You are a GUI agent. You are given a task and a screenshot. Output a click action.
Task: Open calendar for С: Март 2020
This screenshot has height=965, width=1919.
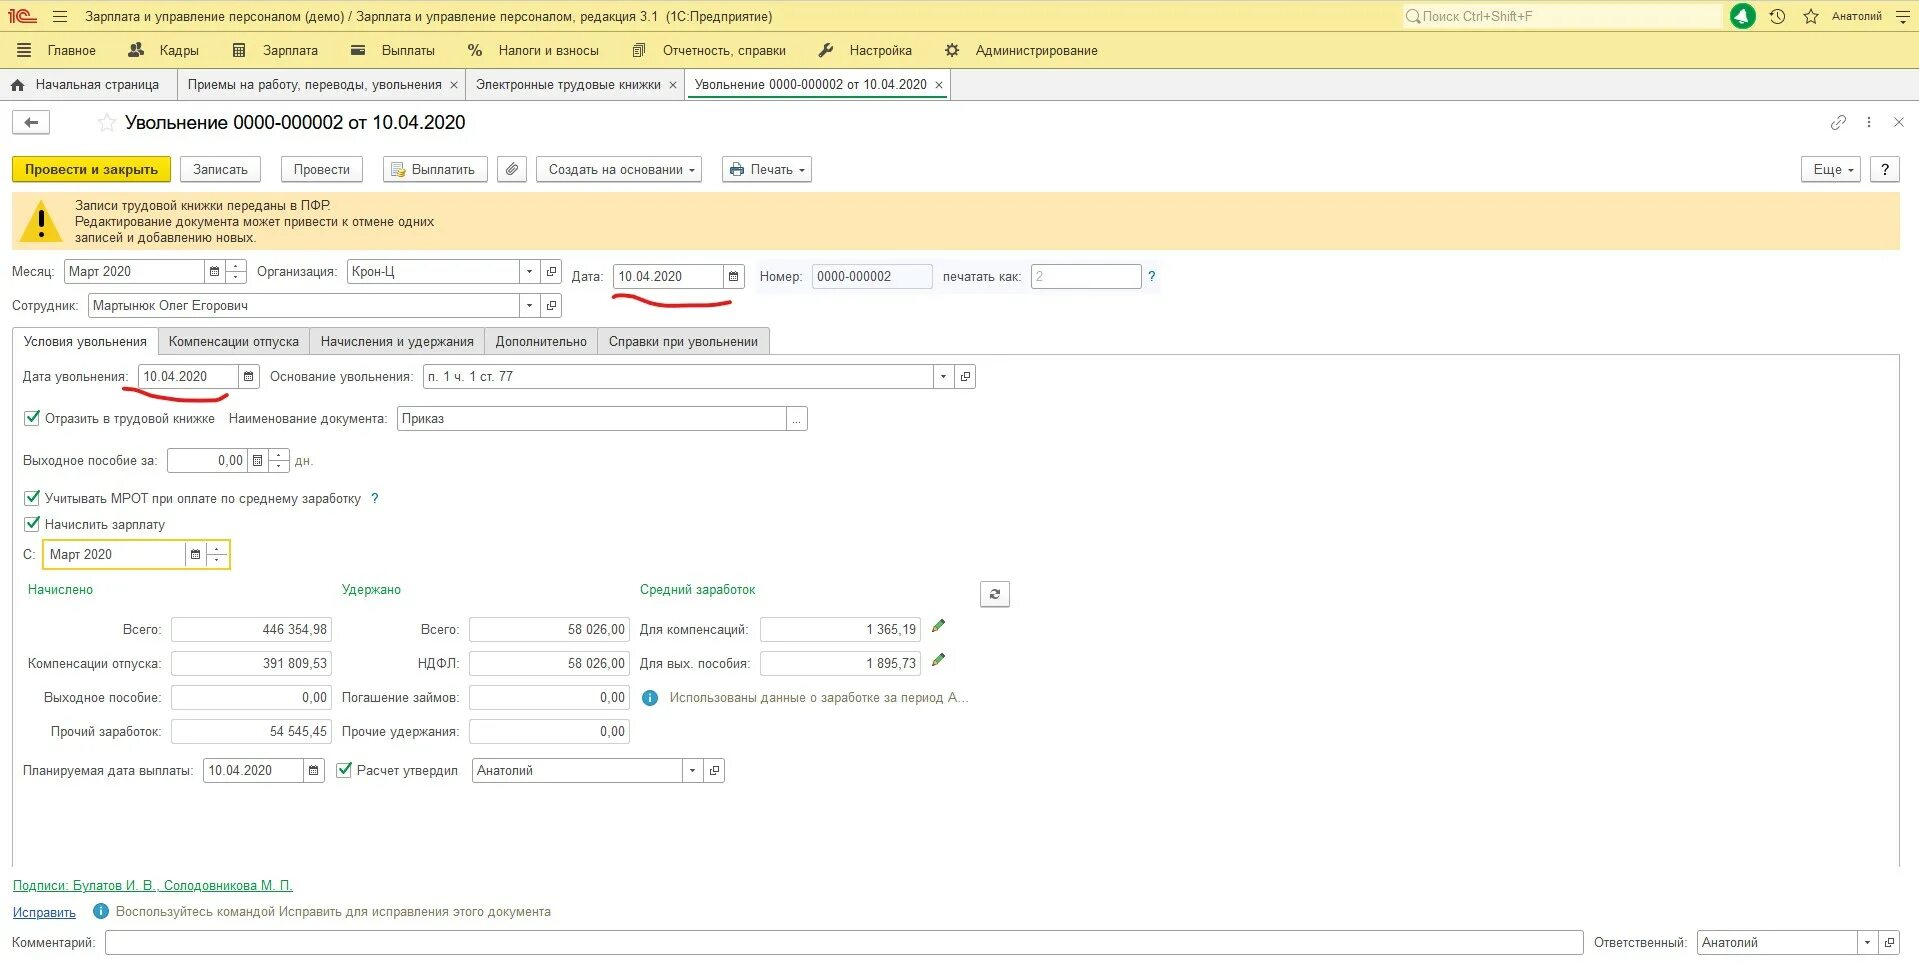(195, 554)
